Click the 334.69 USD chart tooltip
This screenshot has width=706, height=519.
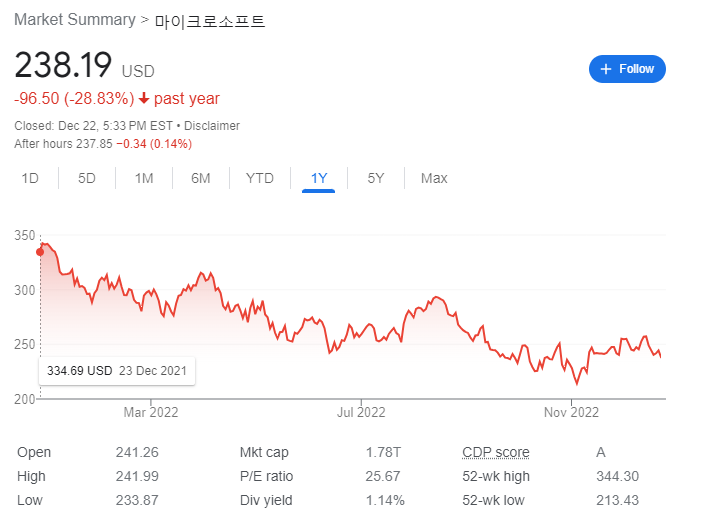[x=117, y=371]
